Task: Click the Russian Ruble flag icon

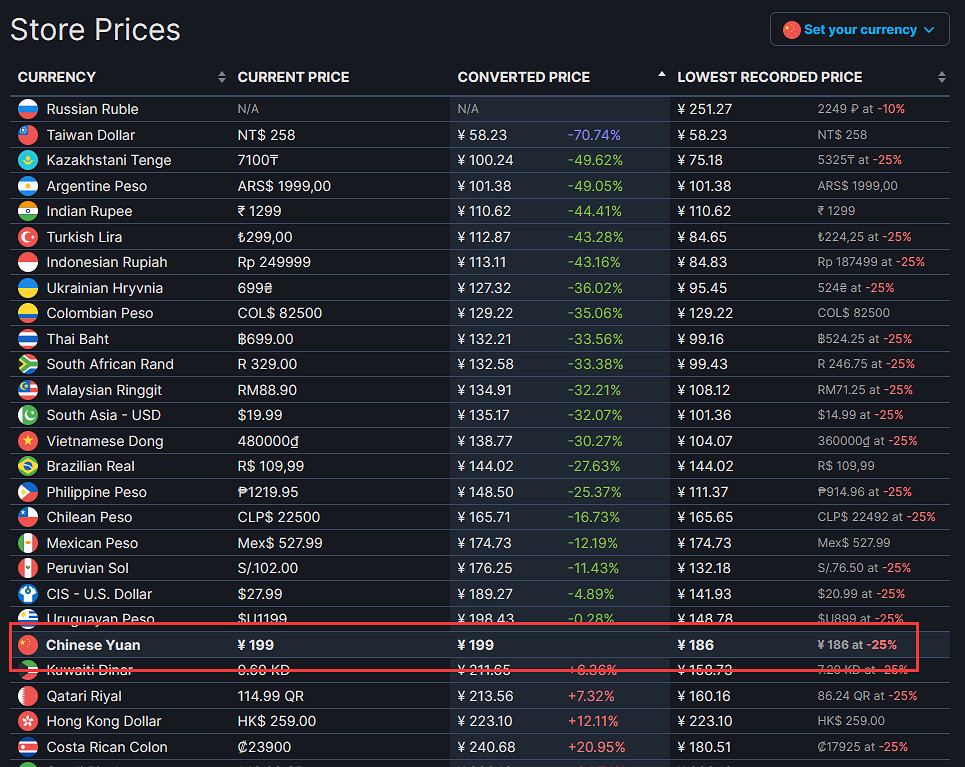Action: click(28, 109)
